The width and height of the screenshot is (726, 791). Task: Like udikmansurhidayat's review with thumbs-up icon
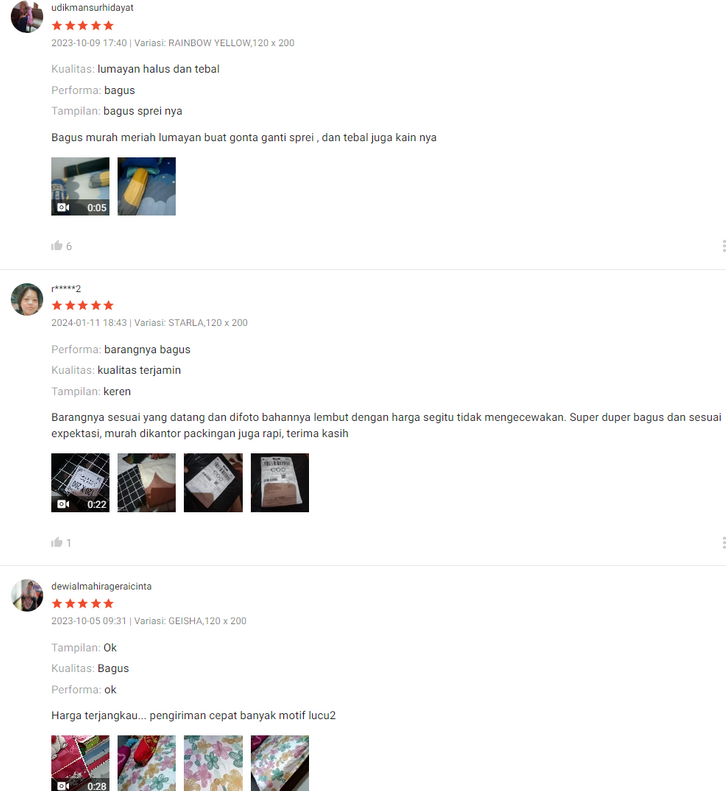point(57,246)
